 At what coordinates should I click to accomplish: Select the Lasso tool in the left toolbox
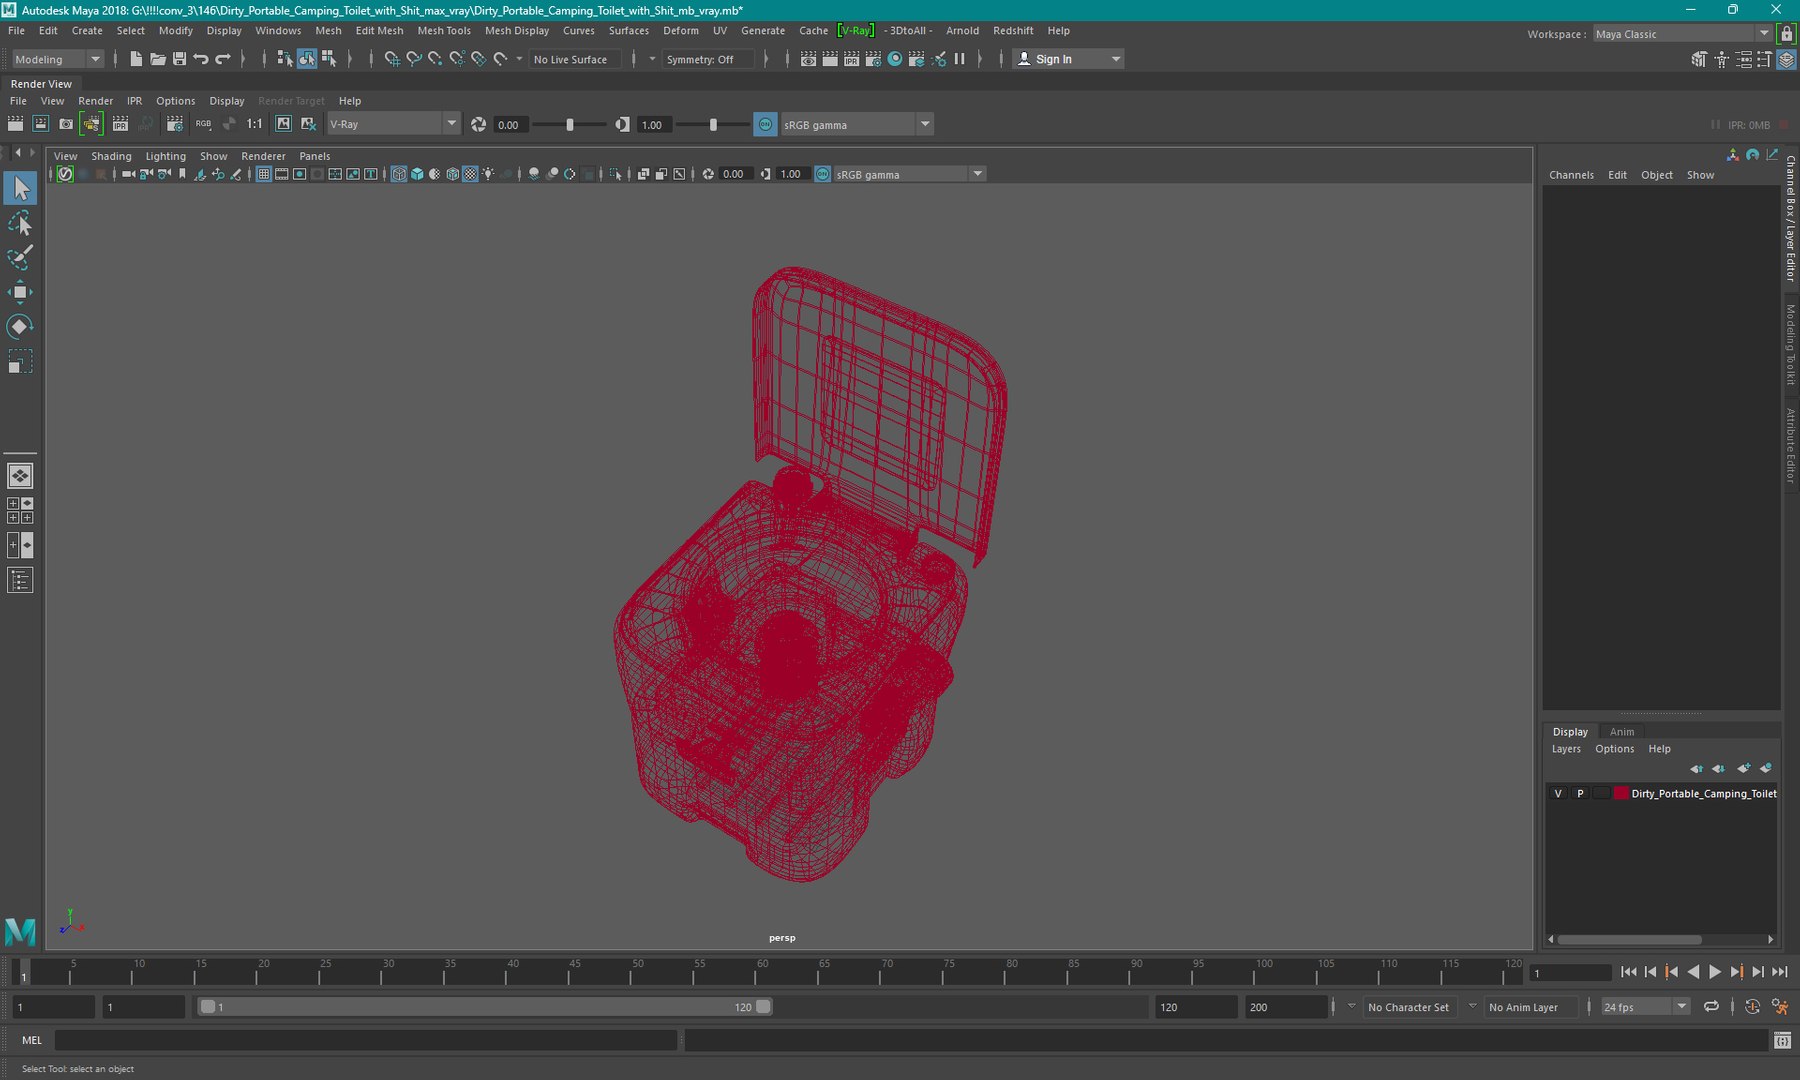pos(20,223)
